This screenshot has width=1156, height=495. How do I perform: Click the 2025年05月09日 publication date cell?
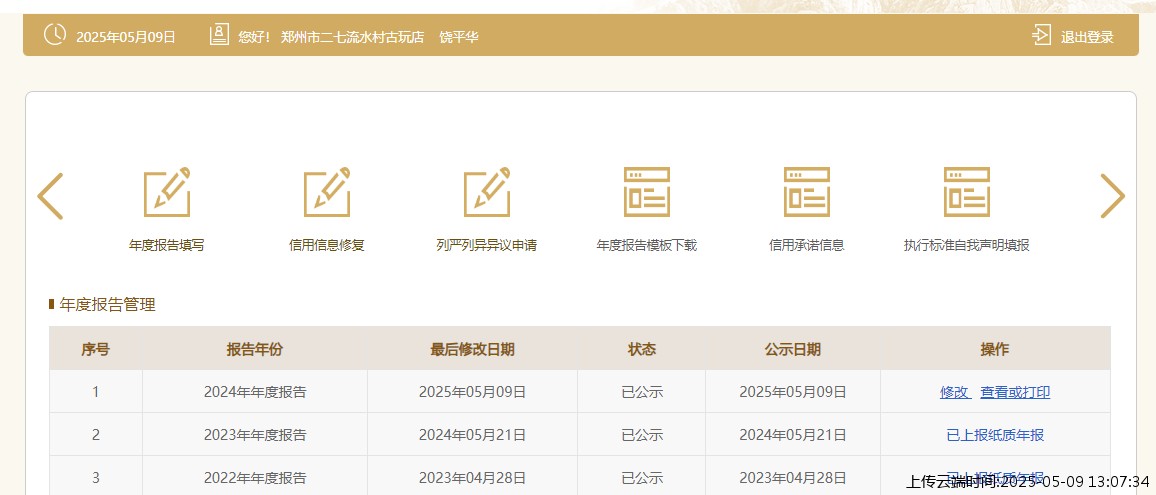[793, 392]
